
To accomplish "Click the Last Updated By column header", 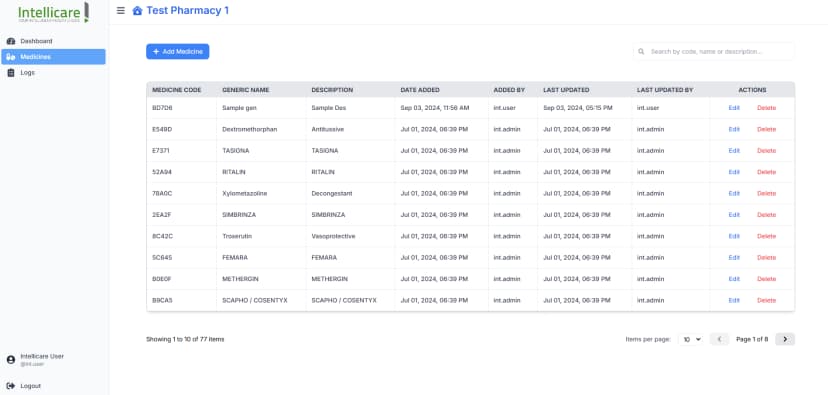I will 665,90.
